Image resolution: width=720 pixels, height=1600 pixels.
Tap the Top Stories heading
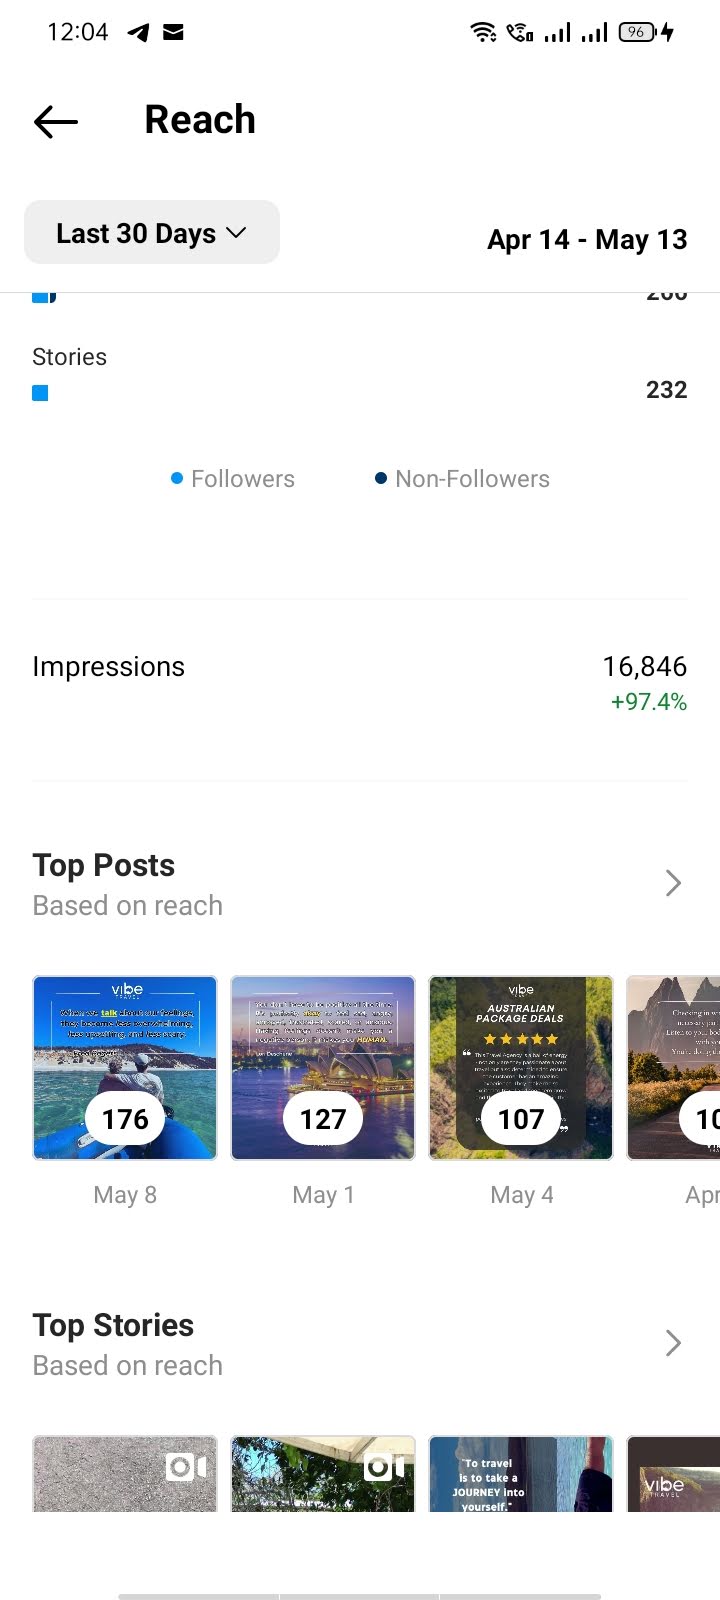[x=113, y=1325]
